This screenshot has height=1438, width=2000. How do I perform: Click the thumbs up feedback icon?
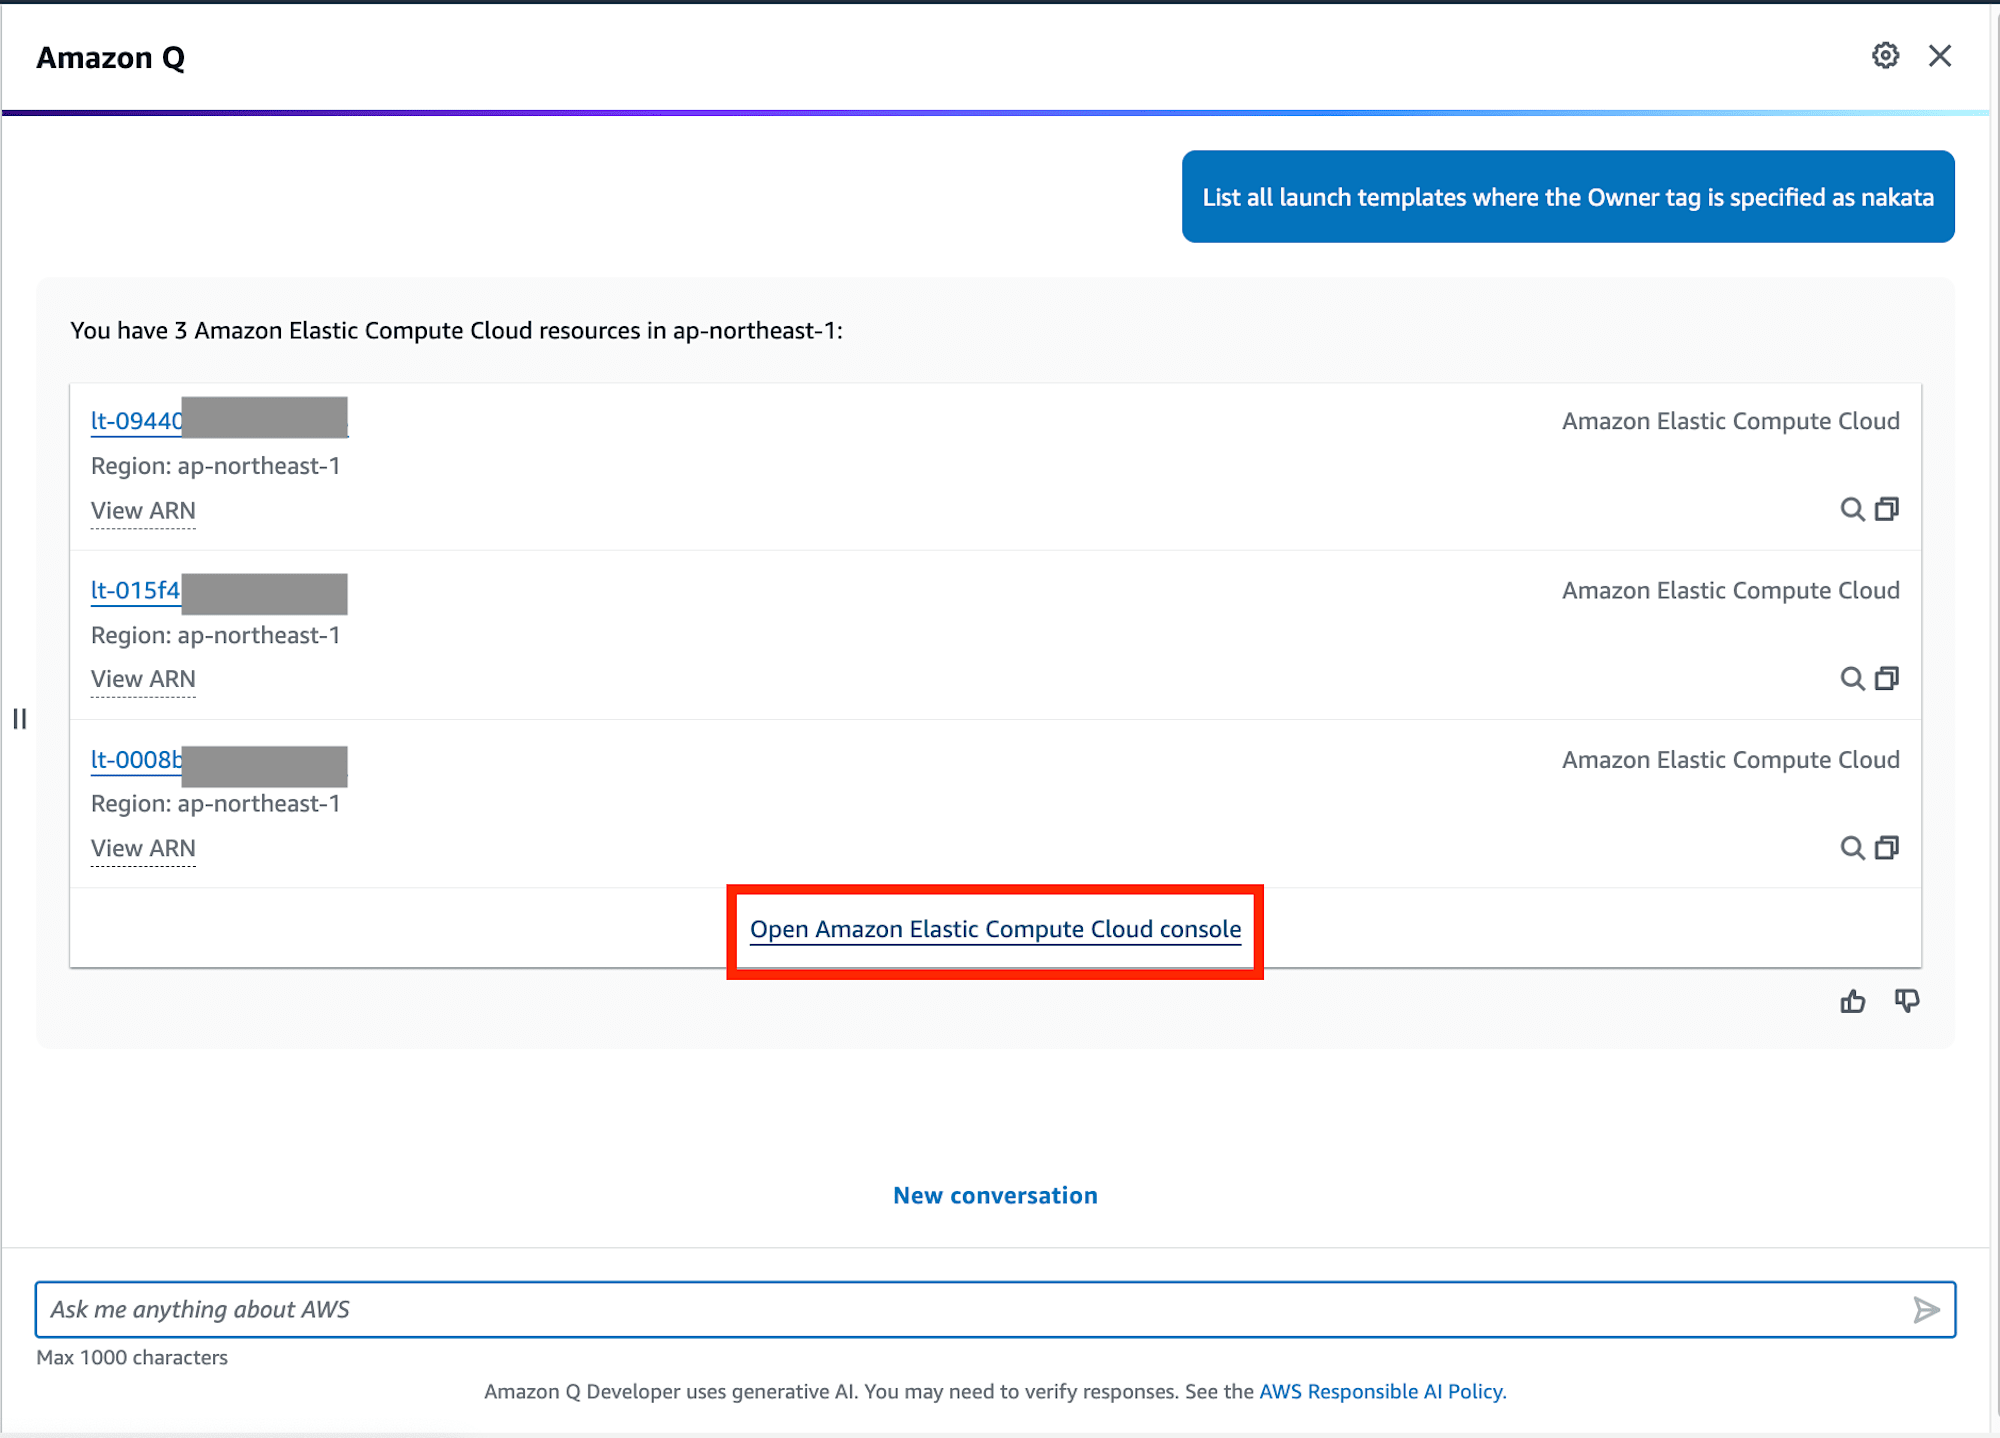click(x=1852, y=1002)
